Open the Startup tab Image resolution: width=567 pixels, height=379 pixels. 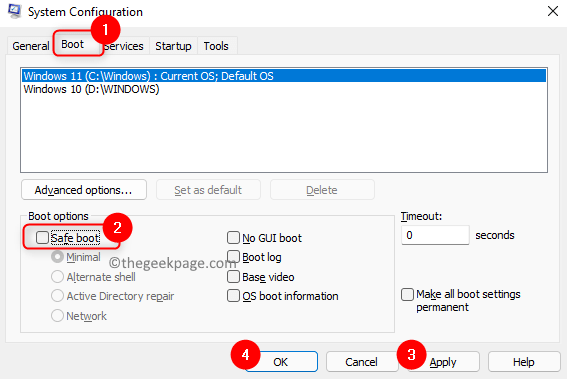pyautogui.click(x=173, y=46)
